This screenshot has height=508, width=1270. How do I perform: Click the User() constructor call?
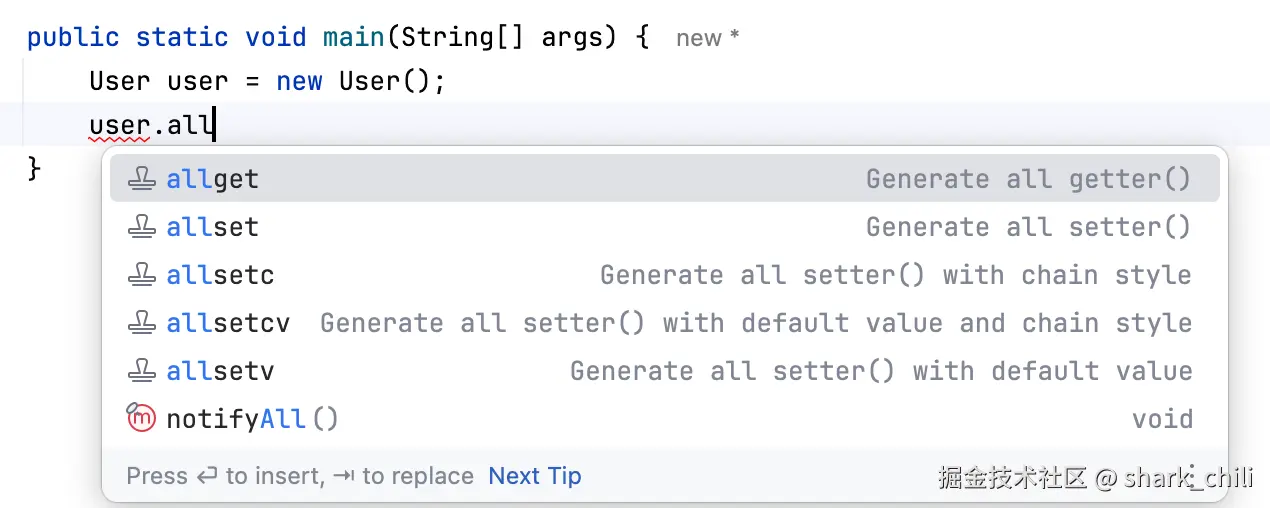pos(384,81)
